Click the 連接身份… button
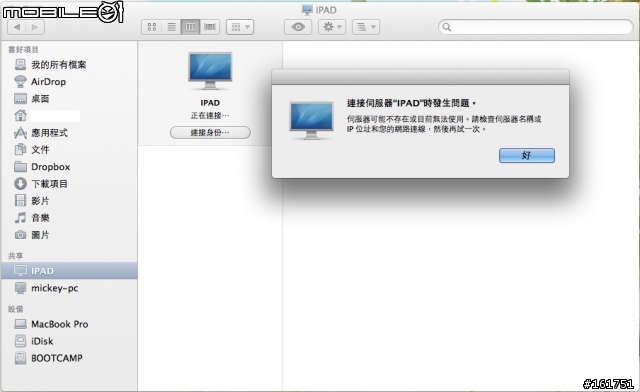The width and height of the screenshot is (640, 392). pos(210,132)
